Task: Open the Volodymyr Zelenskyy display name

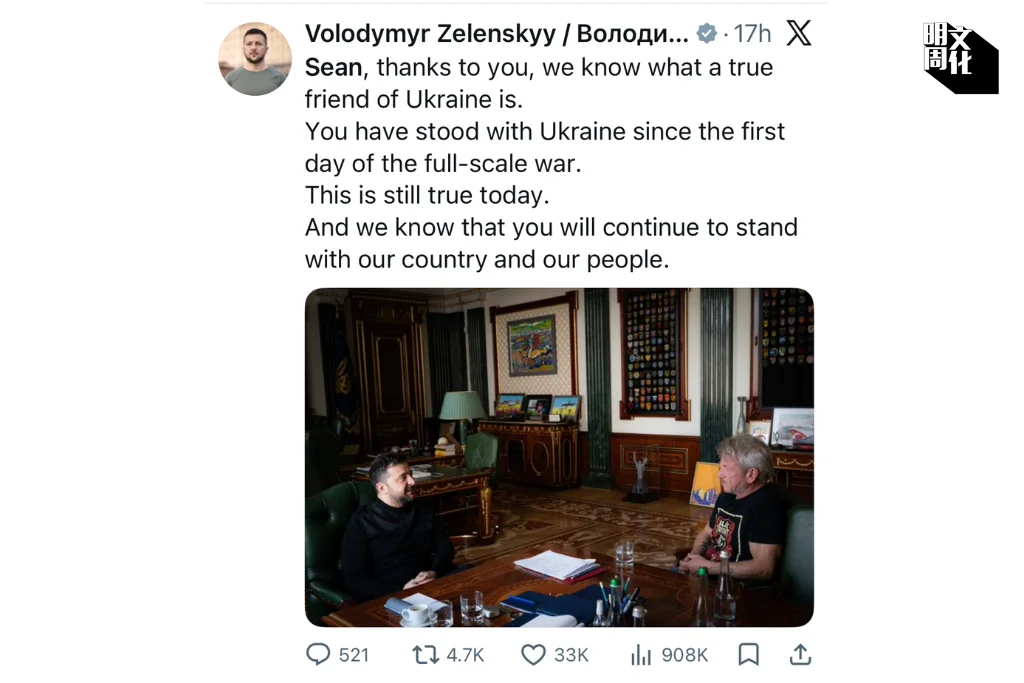Action: tap(496, 34)
